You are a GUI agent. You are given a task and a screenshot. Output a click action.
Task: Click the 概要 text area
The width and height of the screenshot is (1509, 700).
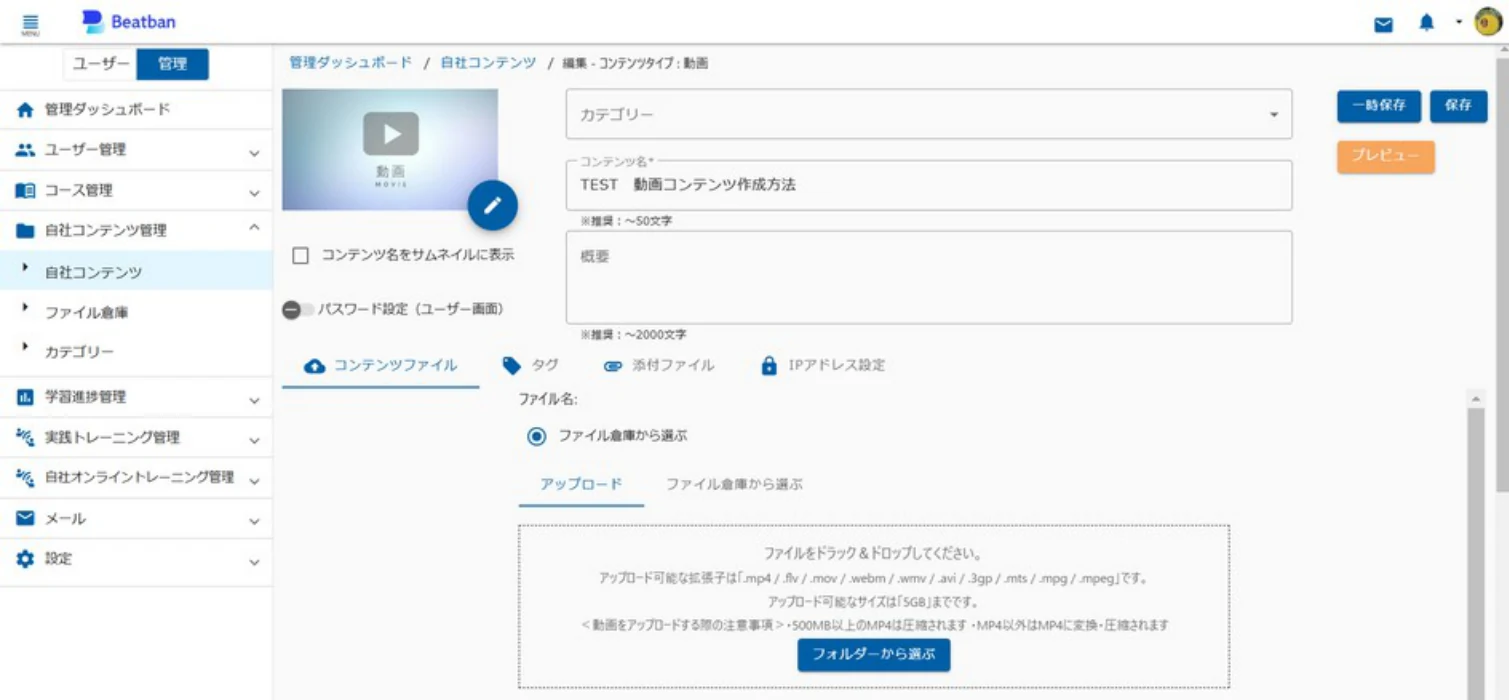coord(929,278)
